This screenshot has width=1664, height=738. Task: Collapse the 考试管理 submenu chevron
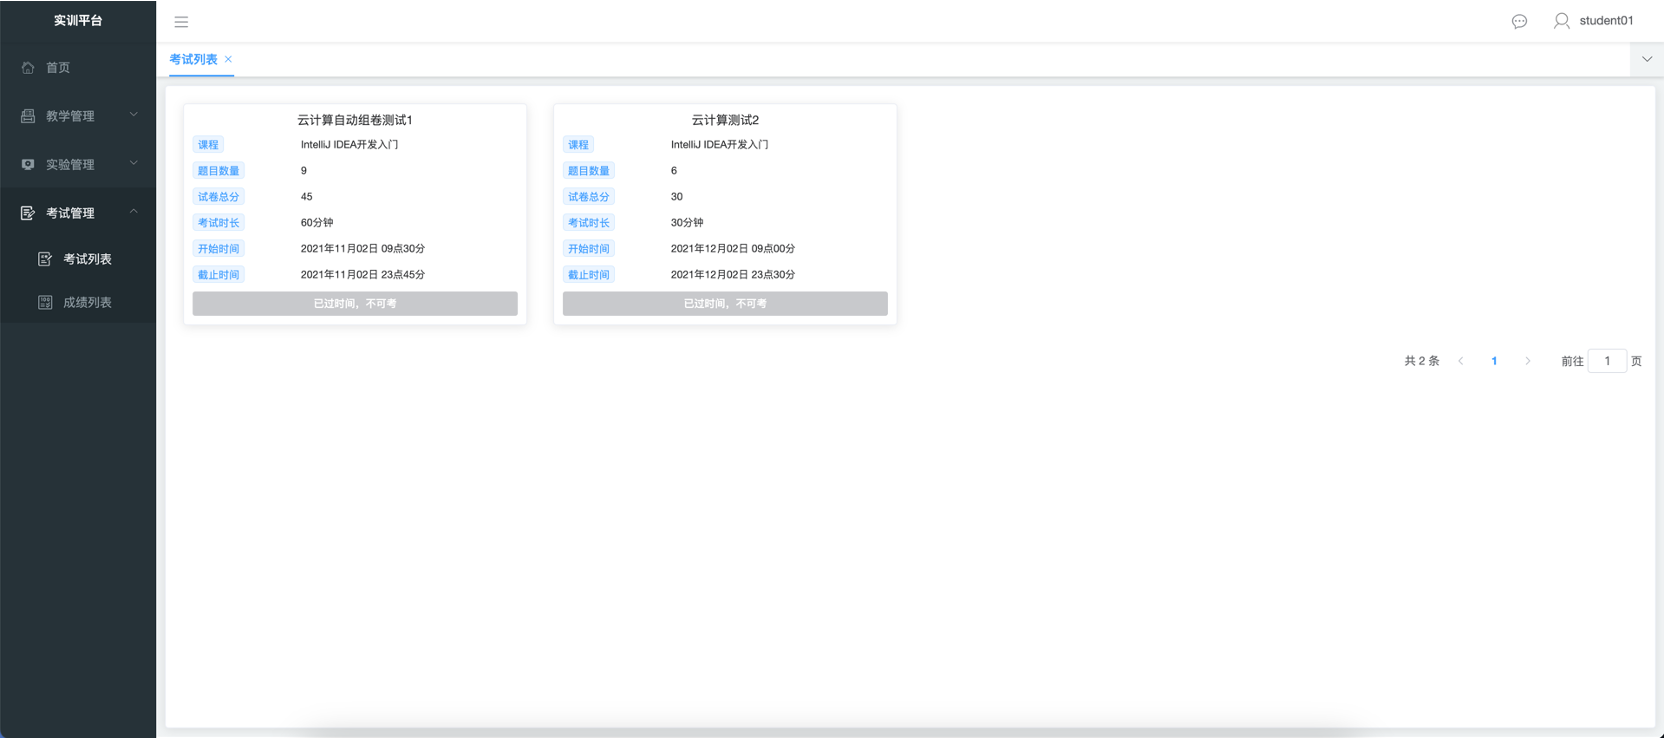pos(134,212)
